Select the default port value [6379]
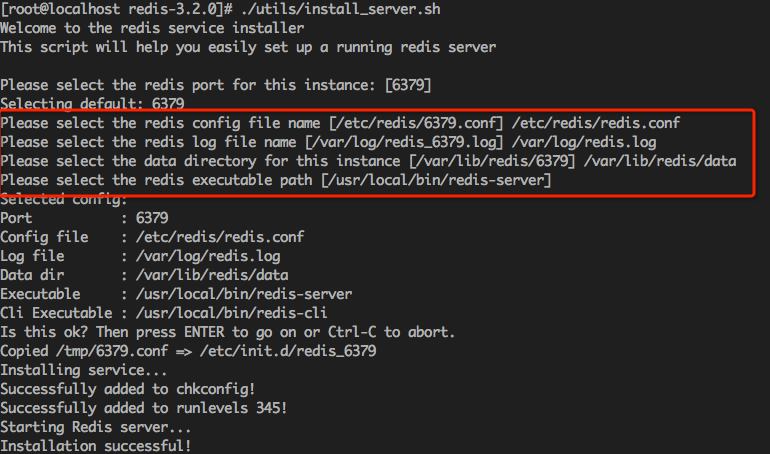The height and width of the screenshot is (454, 770). (409, 85)
